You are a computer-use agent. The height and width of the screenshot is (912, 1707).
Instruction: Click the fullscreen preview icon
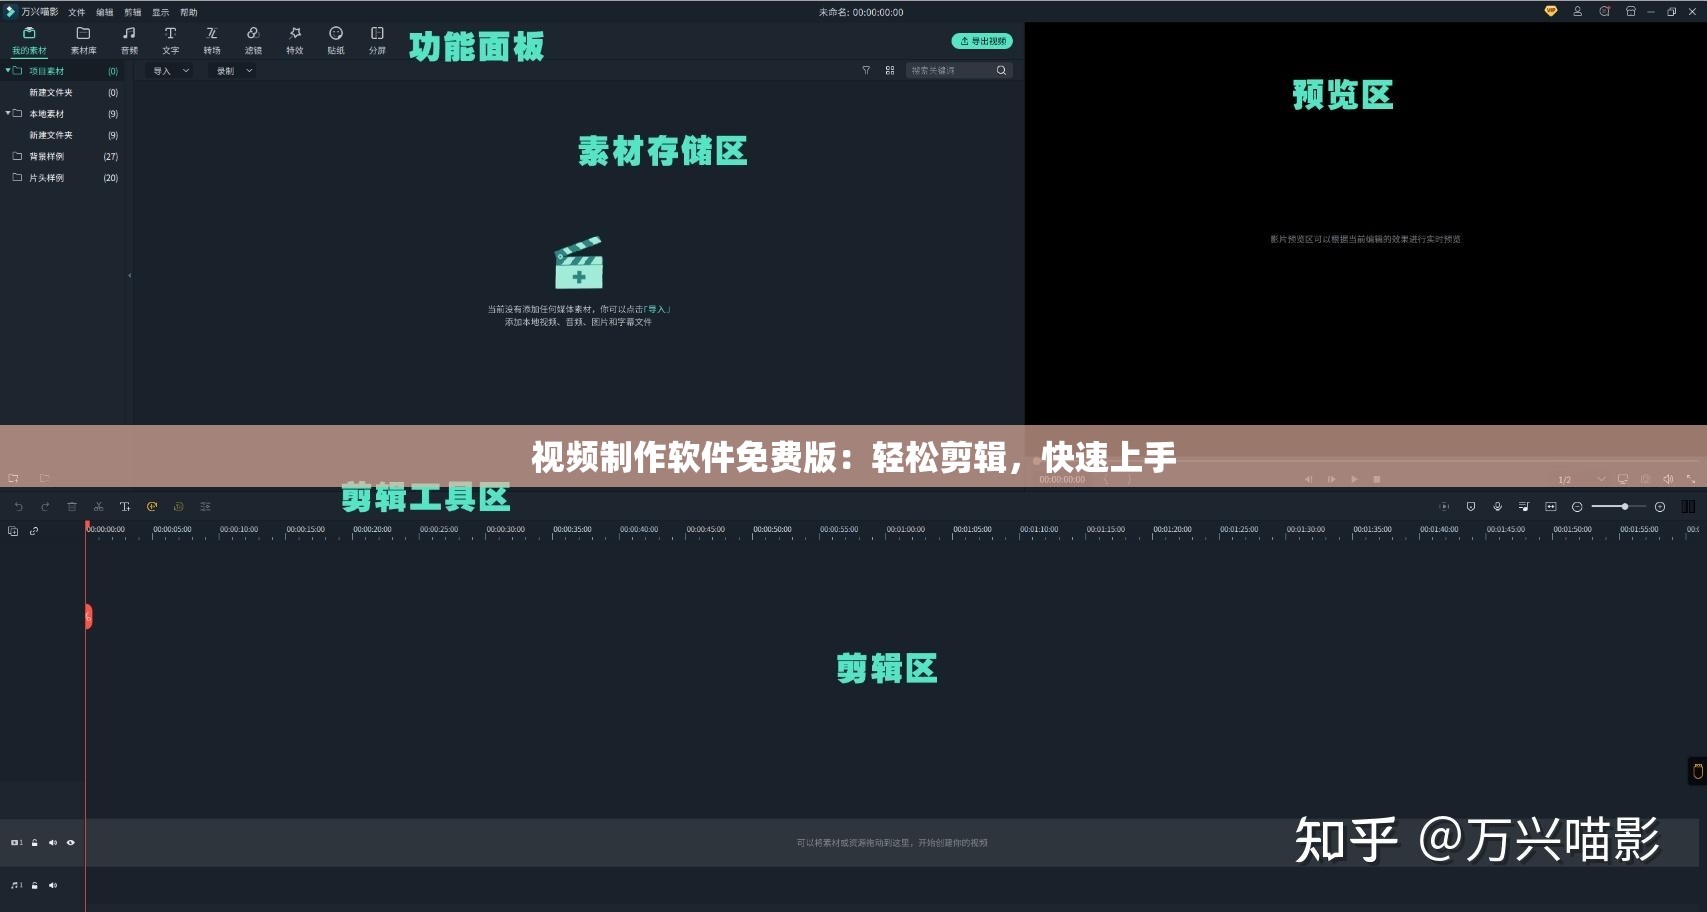click(1691, 479)
